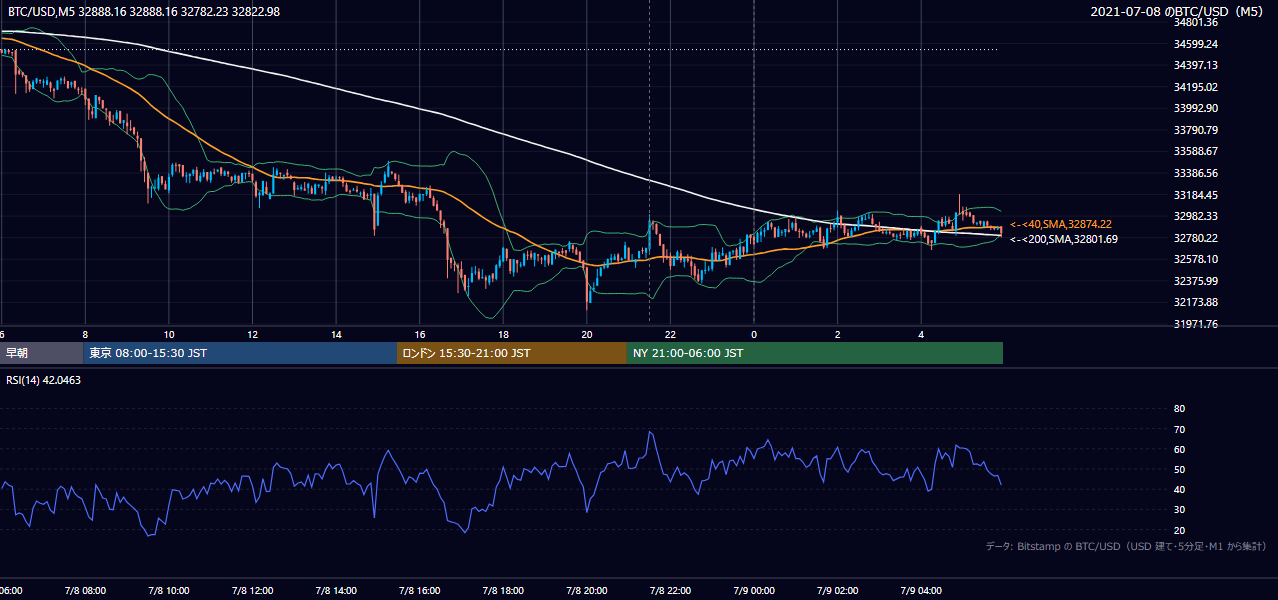This screenshot has height=600, width=1278.
Task: Click the 7/9 04:00 date label
Action: point(922,591)
